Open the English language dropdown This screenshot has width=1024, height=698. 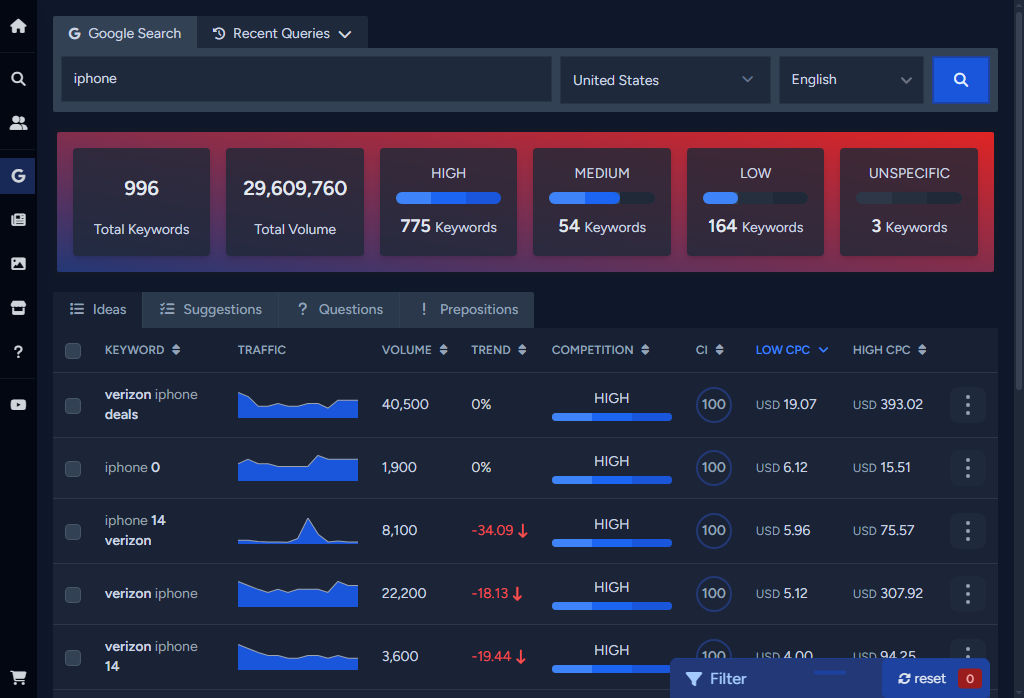tap(851, 80)
